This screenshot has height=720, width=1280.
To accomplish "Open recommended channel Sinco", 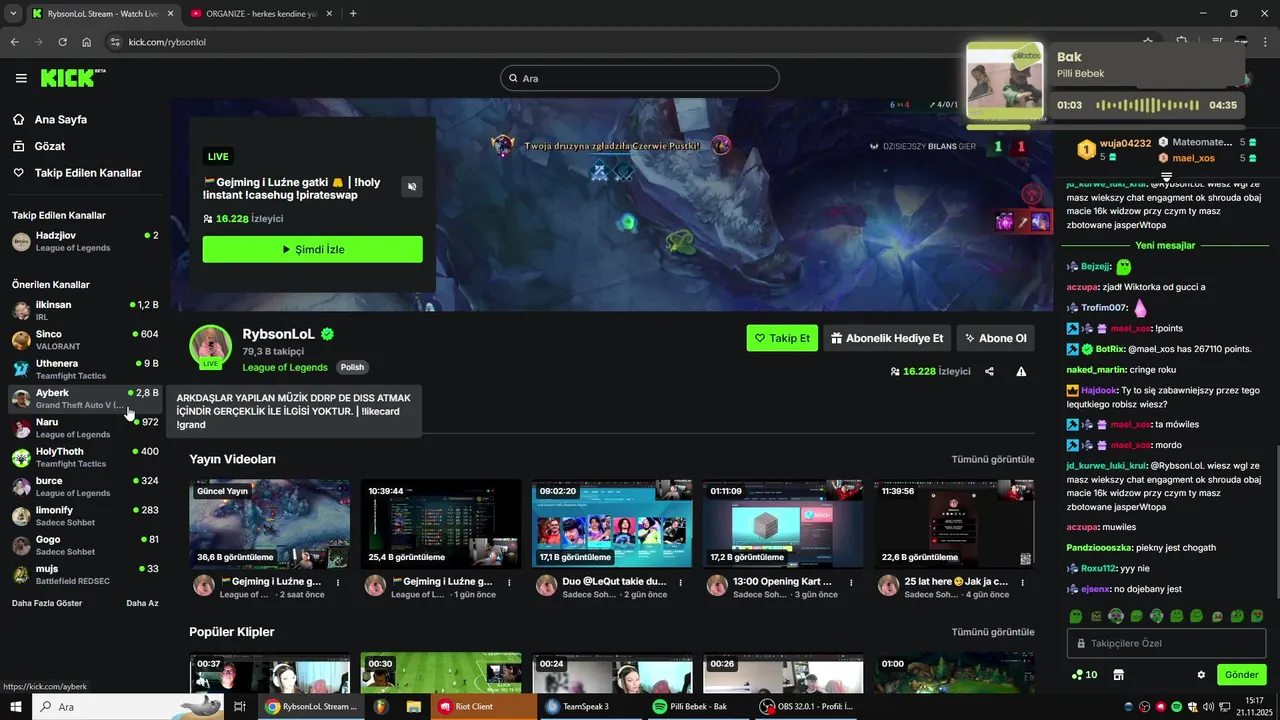I will coord(85,340).
